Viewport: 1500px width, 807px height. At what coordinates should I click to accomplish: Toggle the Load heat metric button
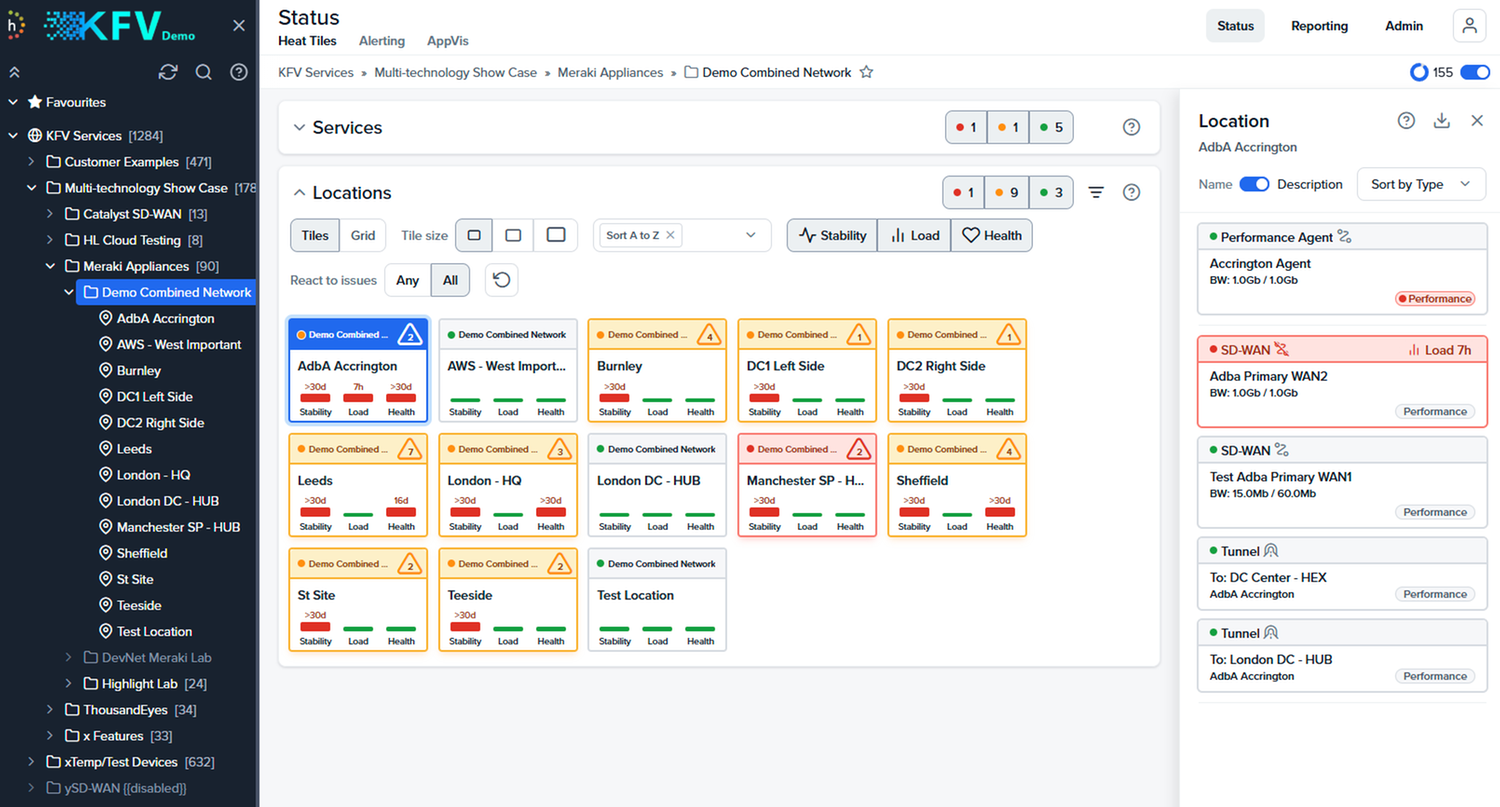(914, 235)
